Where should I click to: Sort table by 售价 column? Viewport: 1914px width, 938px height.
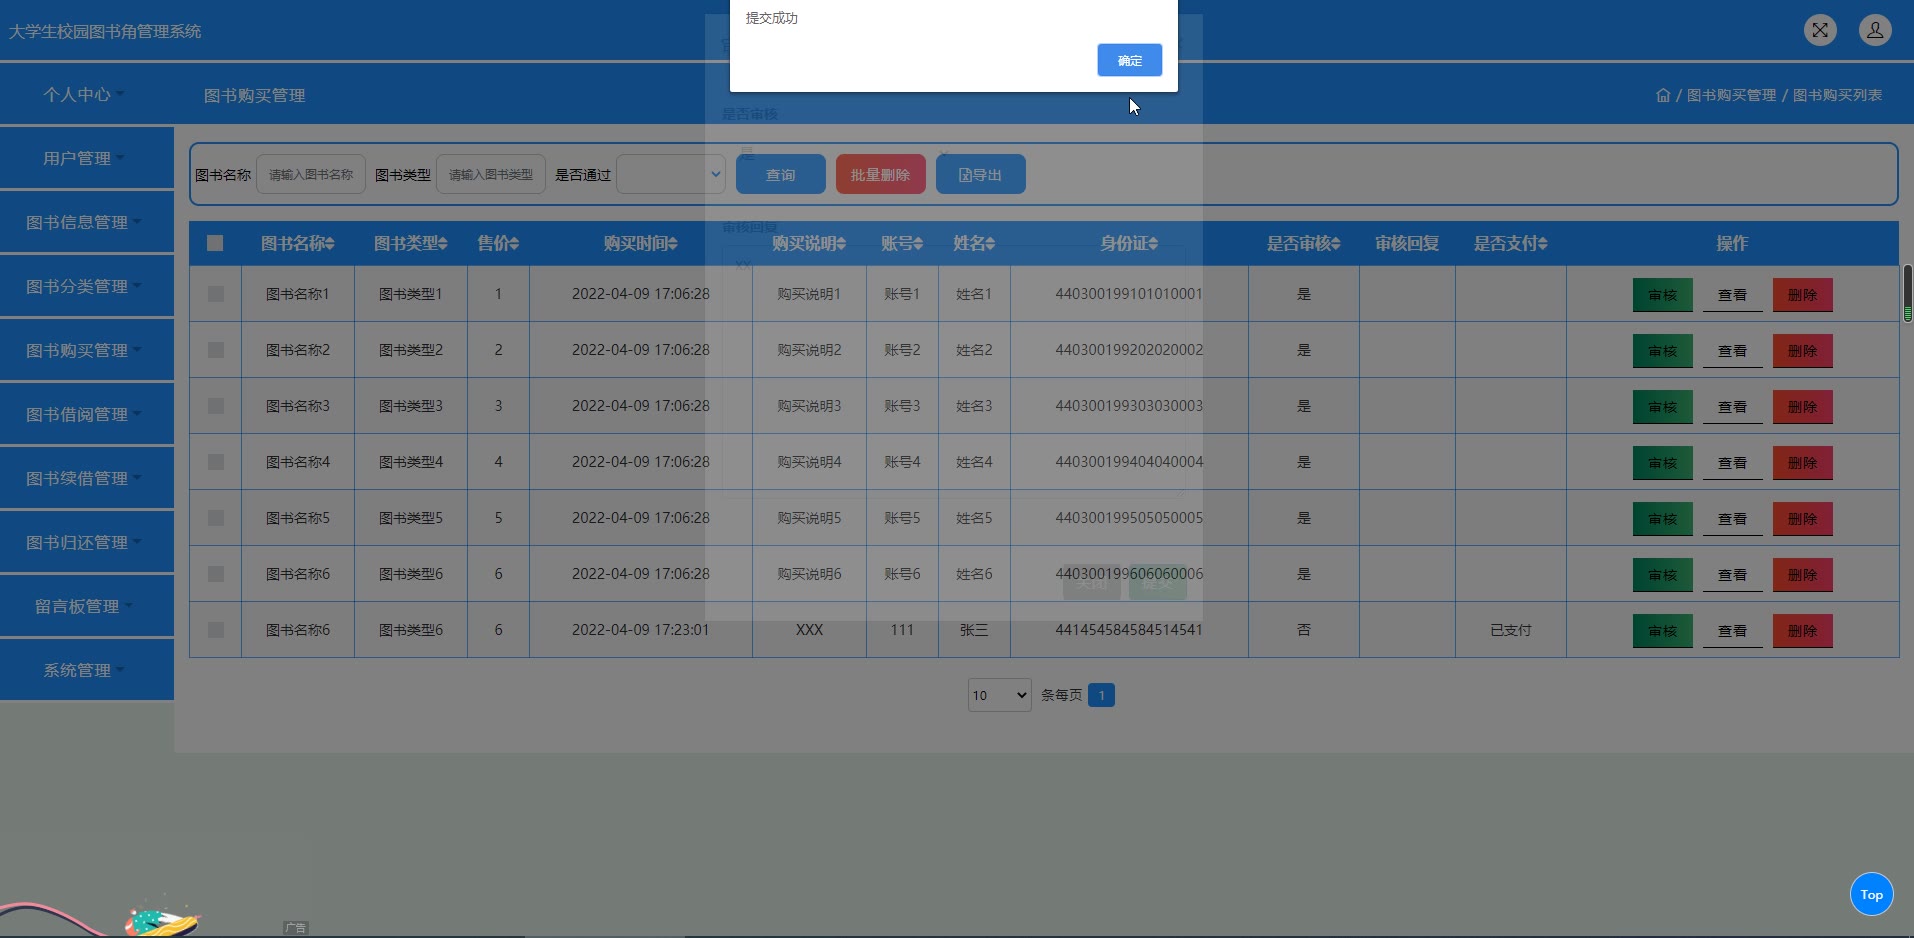pos(498,243)
